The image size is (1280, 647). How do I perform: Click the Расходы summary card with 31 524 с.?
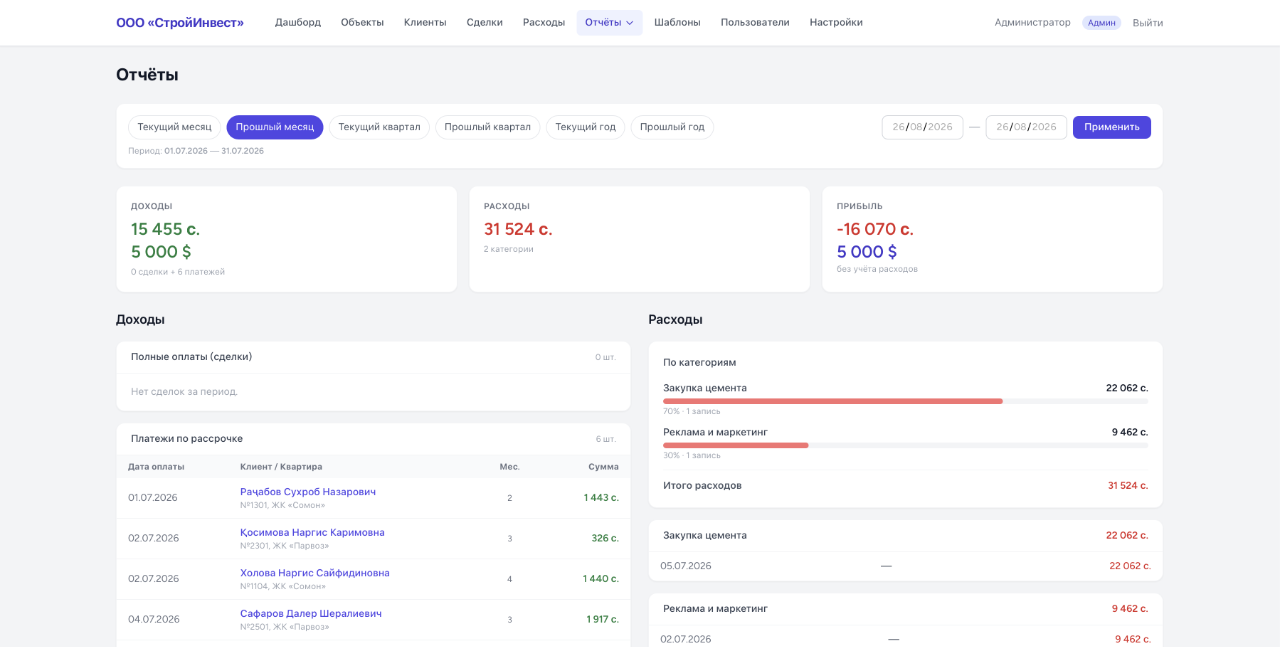tap(639, 239)
